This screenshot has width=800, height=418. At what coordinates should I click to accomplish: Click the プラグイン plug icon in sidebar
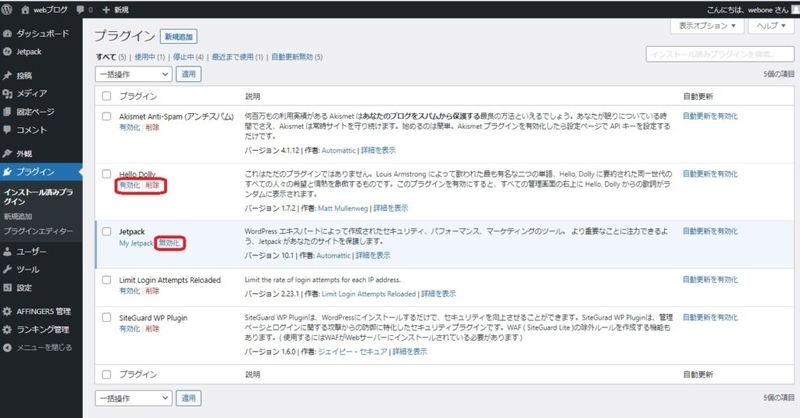click(x=7, y=172)
